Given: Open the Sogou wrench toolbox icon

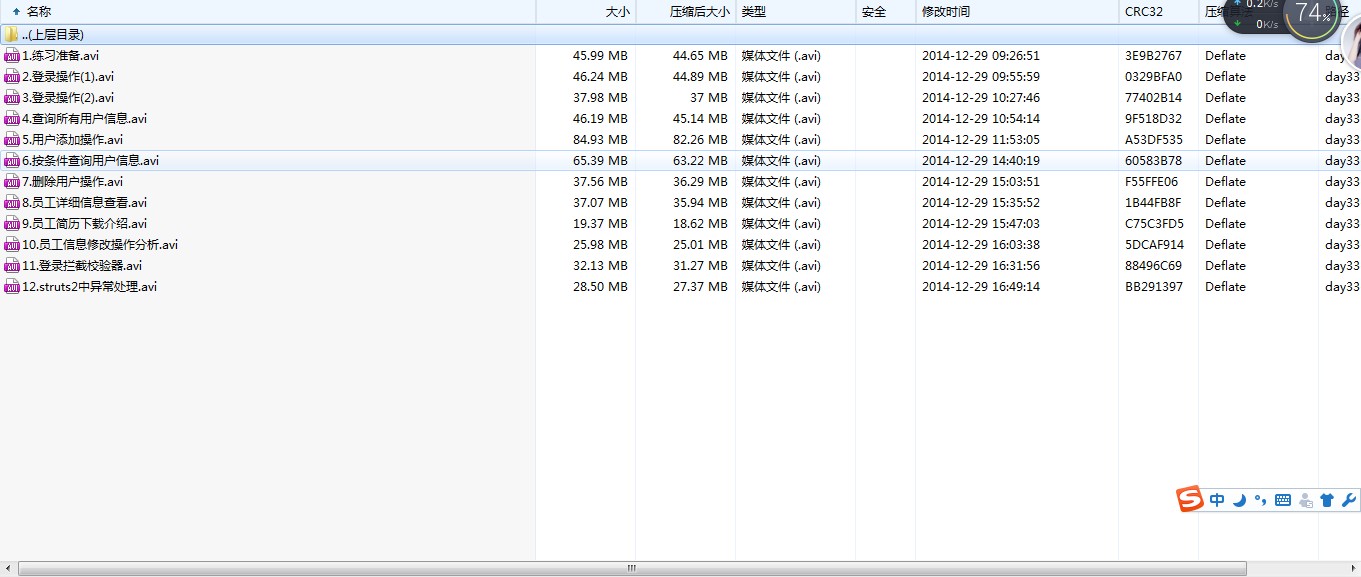Looking at the screenshot, I should (x=1348, y=500).
